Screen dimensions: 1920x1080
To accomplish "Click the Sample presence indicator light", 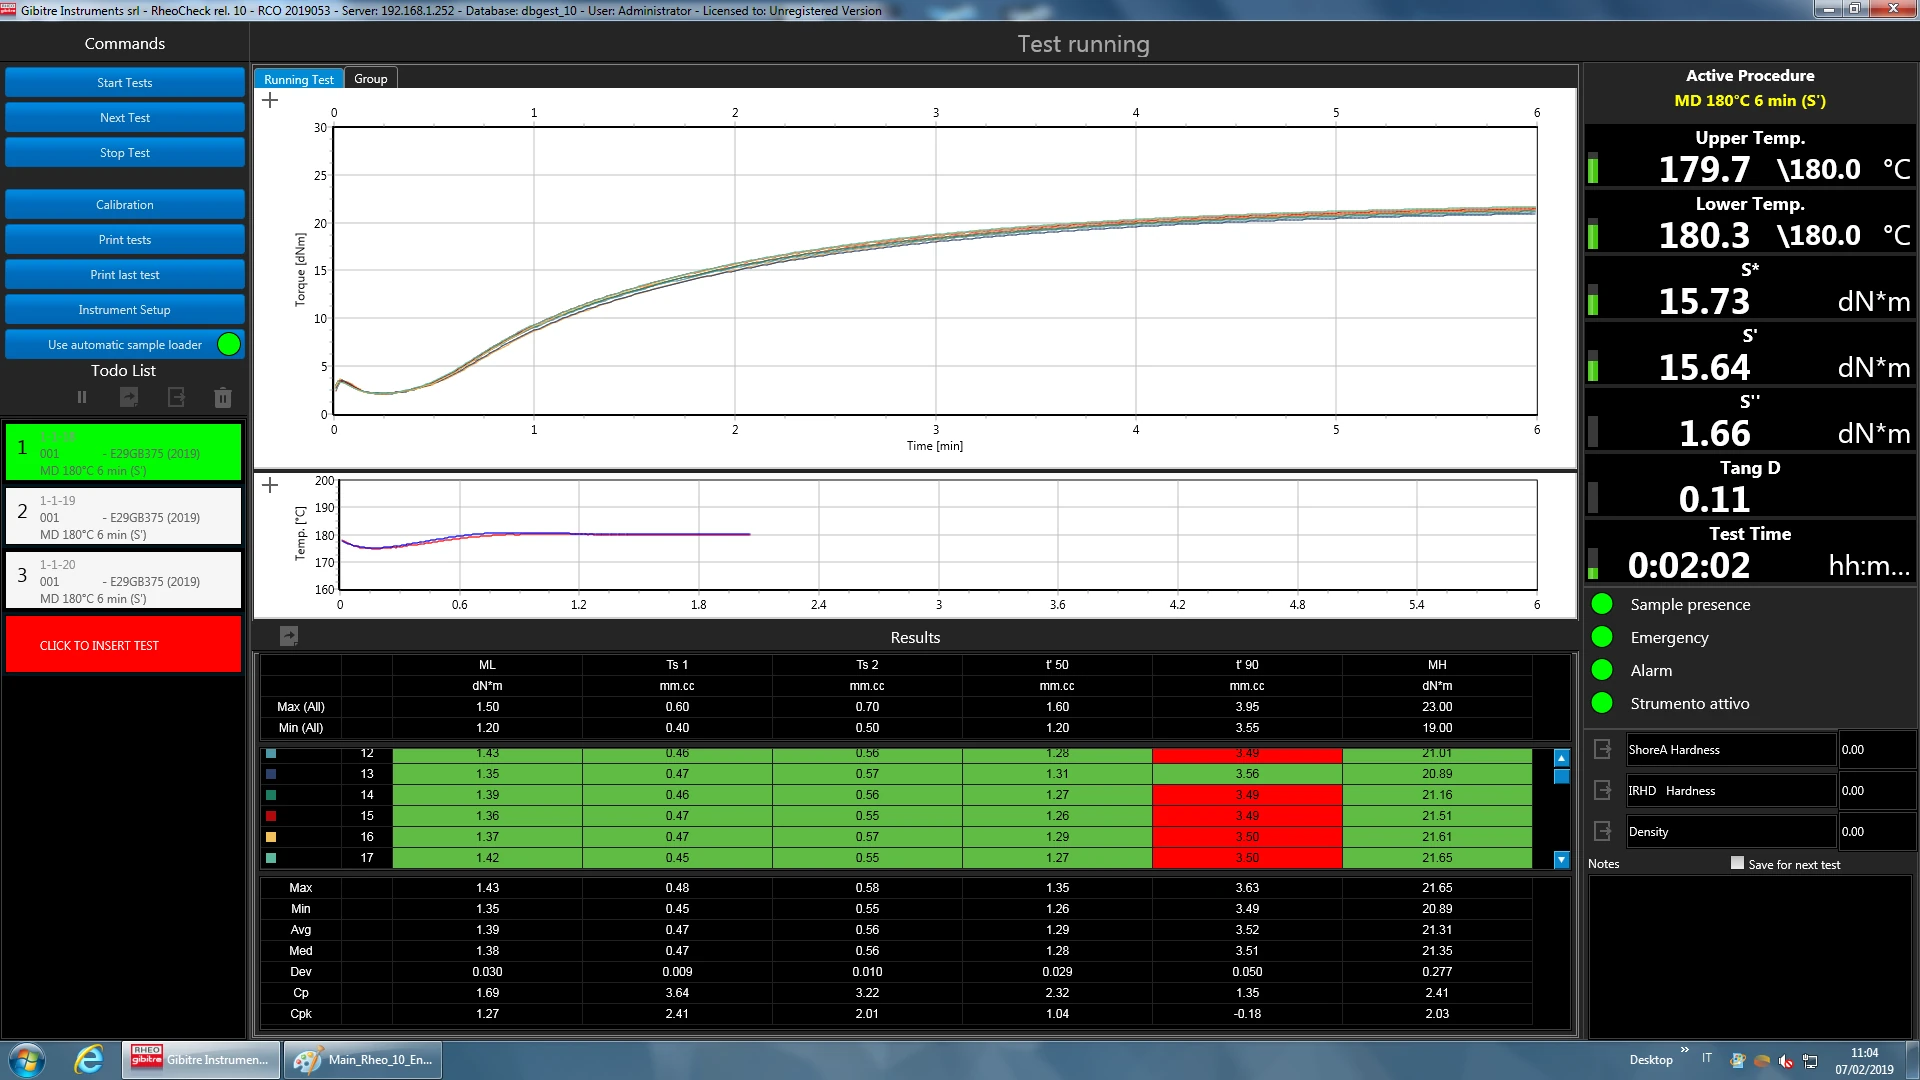I will click(1602, 604).
